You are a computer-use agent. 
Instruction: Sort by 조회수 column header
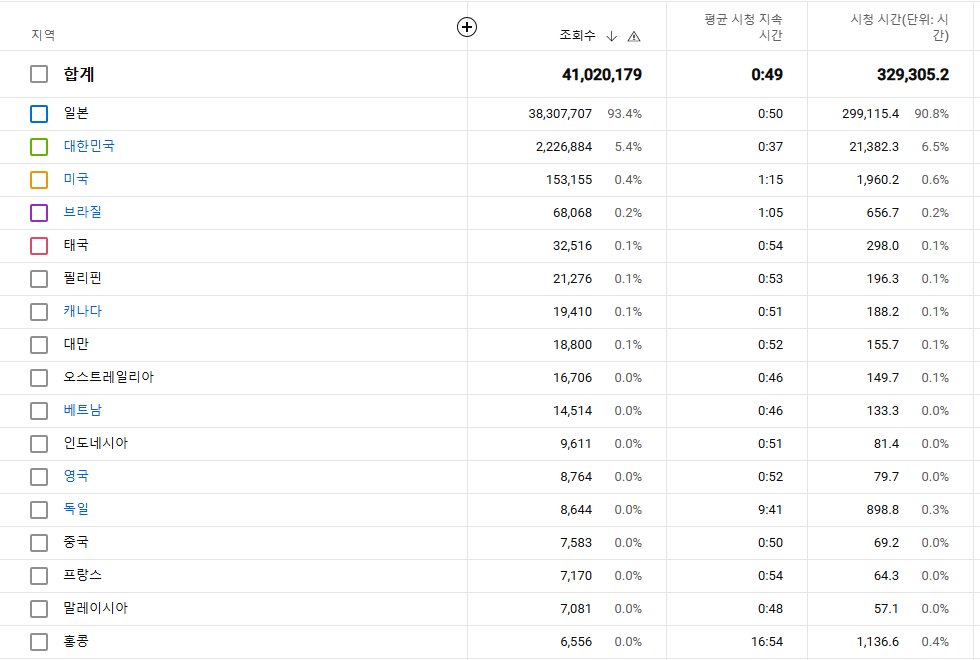577,35
